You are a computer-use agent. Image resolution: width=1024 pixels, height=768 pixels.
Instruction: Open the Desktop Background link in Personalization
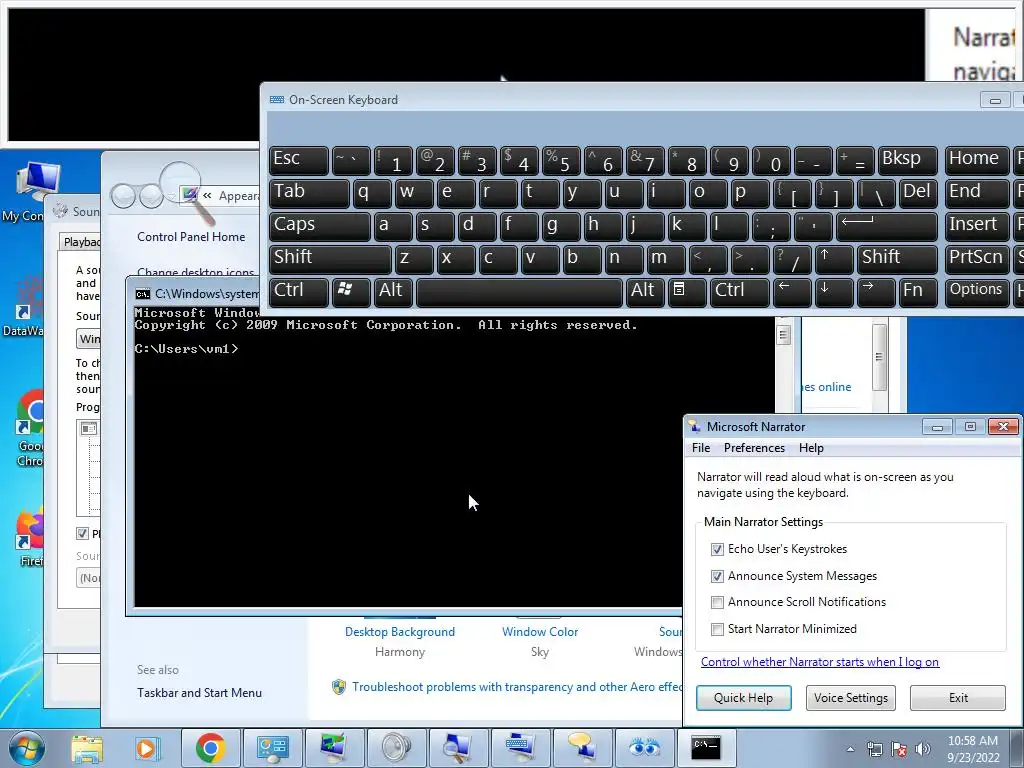click(x=400, y=632)
